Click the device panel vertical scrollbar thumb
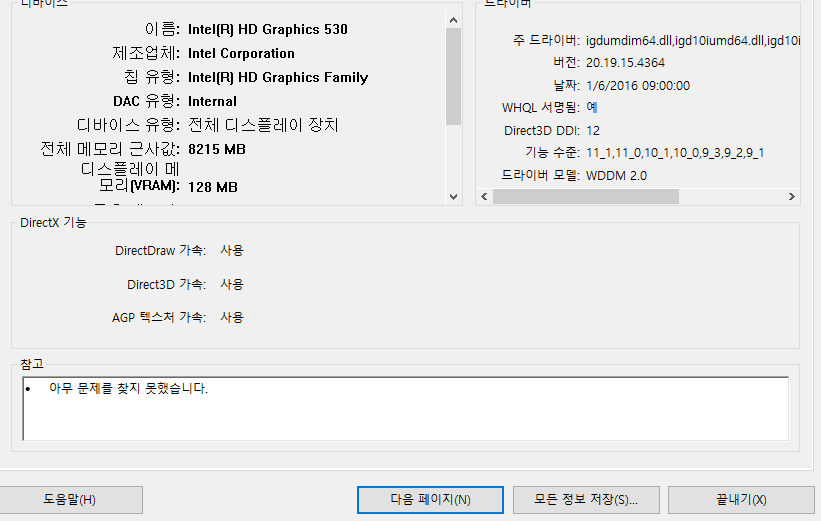Image resolution: width=821 pixels, height=521 pixels. click(453, 76)
